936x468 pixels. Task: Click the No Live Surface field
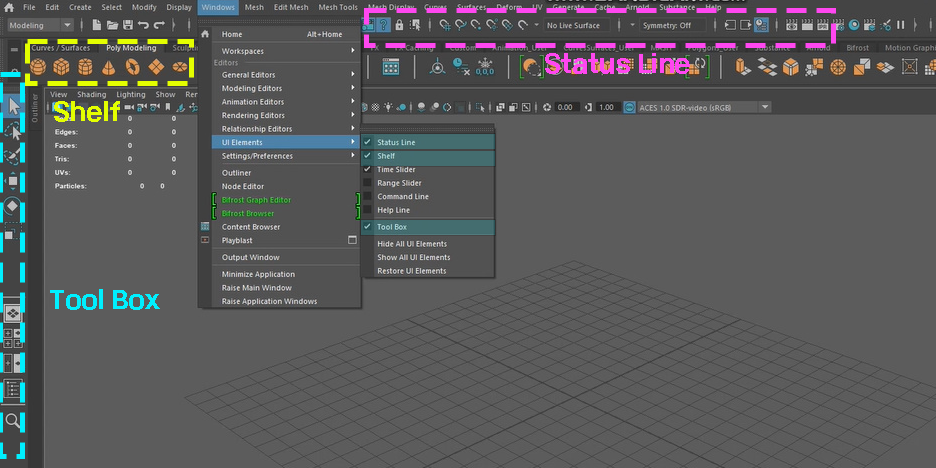click(576, 25)
